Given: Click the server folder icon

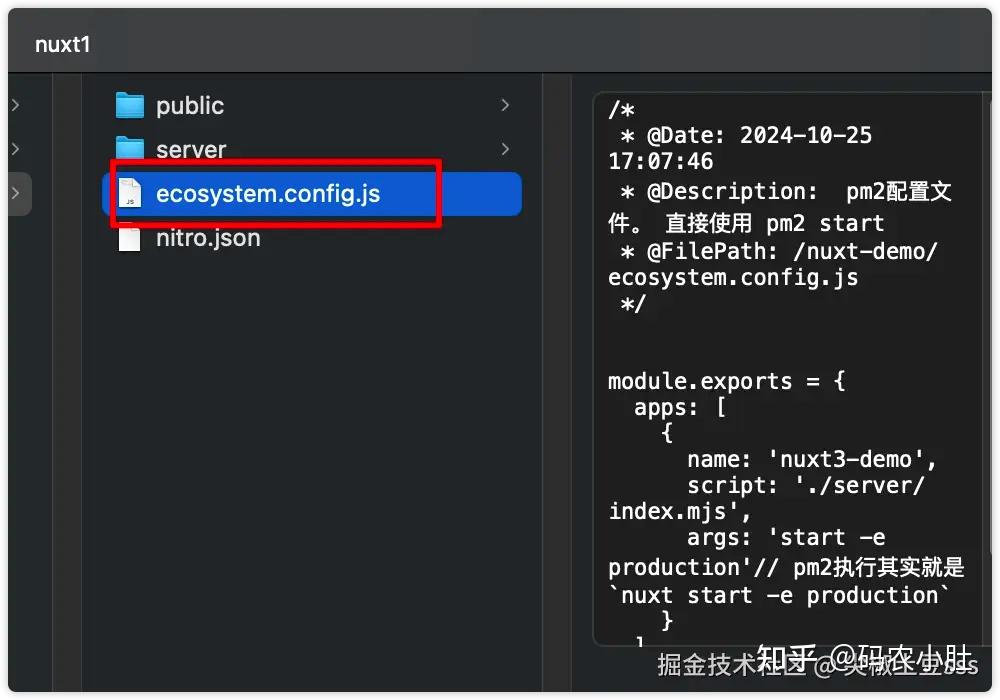Looking at the screenshot, I should click(x=130, y=149).
